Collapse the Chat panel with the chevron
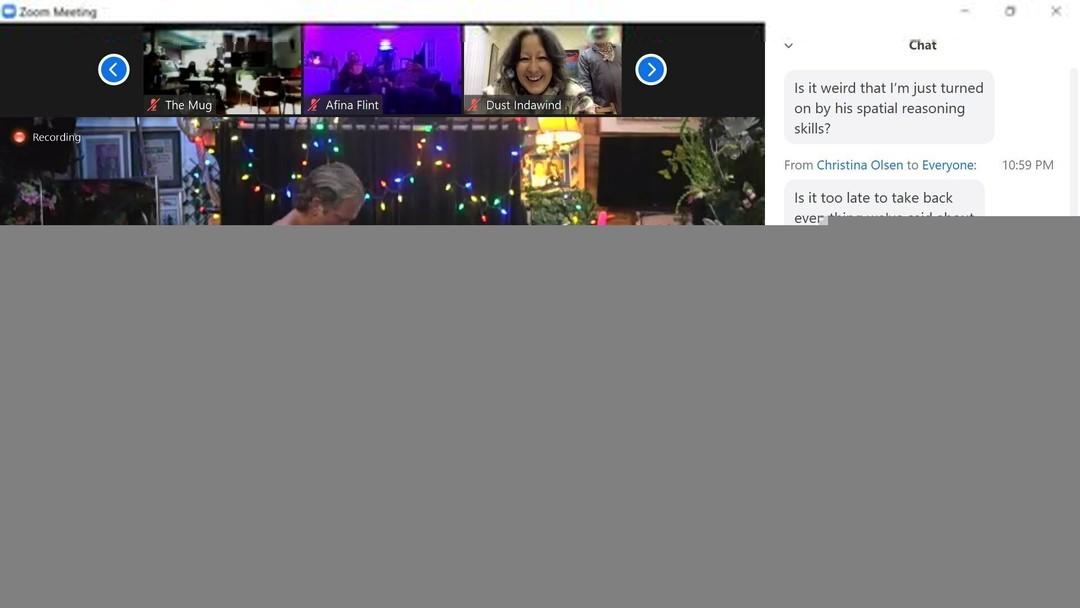This screenshot has height=608, width=1080. click(x=788, y=46)
